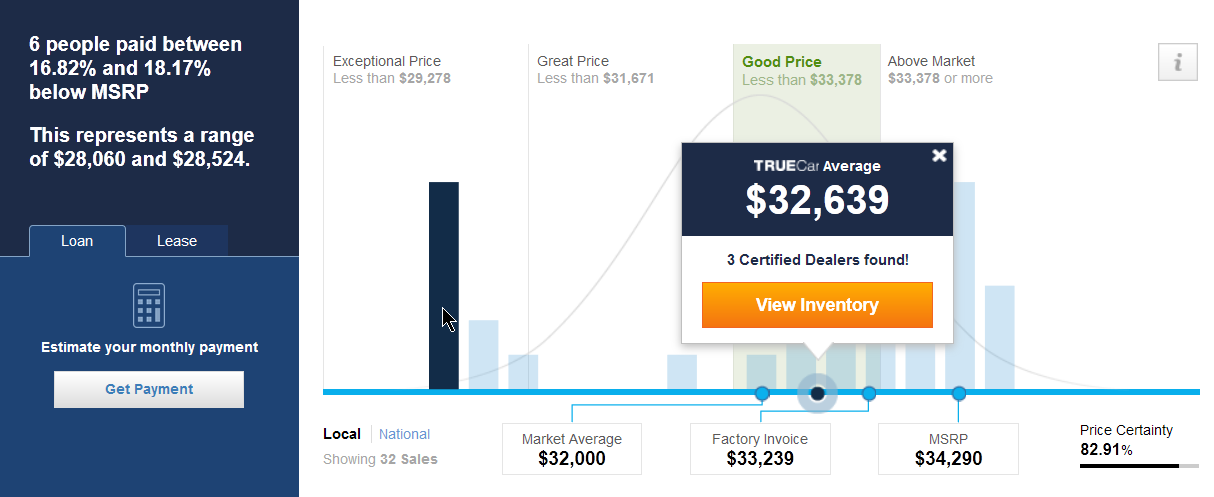This screenshot has width=1214, height=497.
Task: Click the Market Average marker dot
Action: (762, 393)
